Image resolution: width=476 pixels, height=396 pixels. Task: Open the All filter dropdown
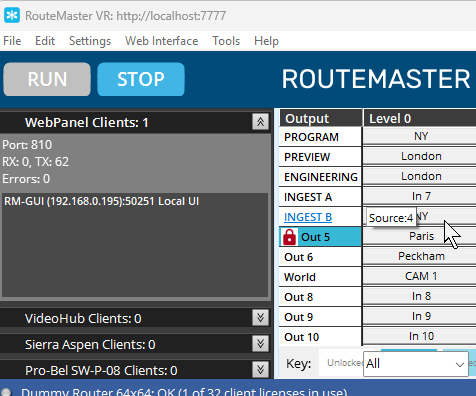tap(415, 364)
